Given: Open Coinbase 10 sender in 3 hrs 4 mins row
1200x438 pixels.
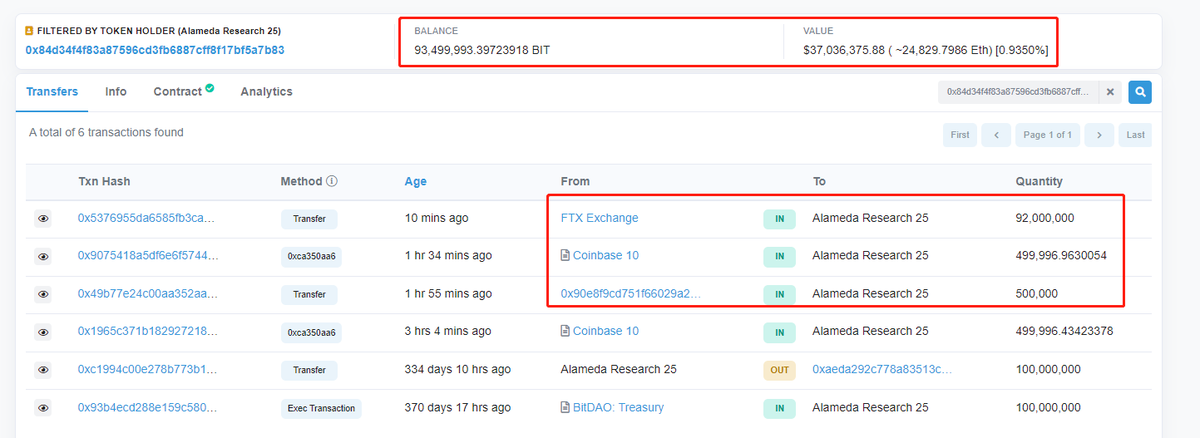Looking at the screenshot, I should (605, 332).
